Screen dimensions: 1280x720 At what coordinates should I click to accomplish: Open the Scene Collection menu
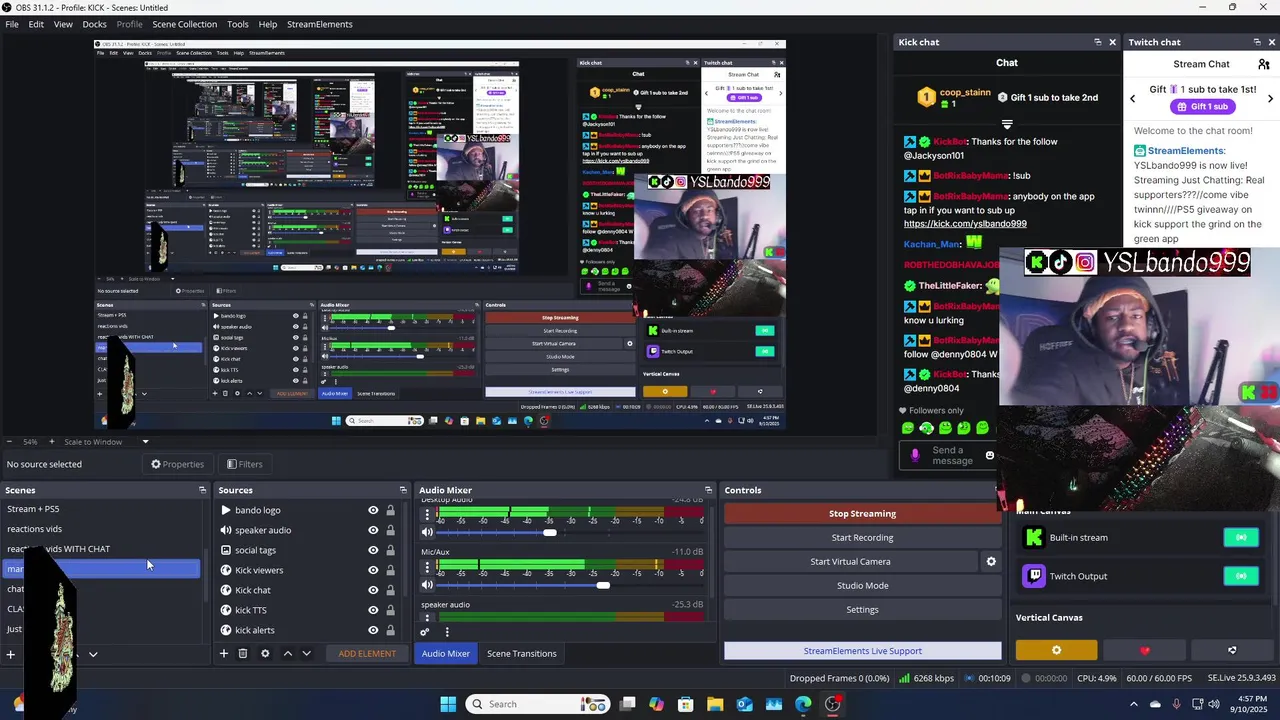[x=184, y=24]
